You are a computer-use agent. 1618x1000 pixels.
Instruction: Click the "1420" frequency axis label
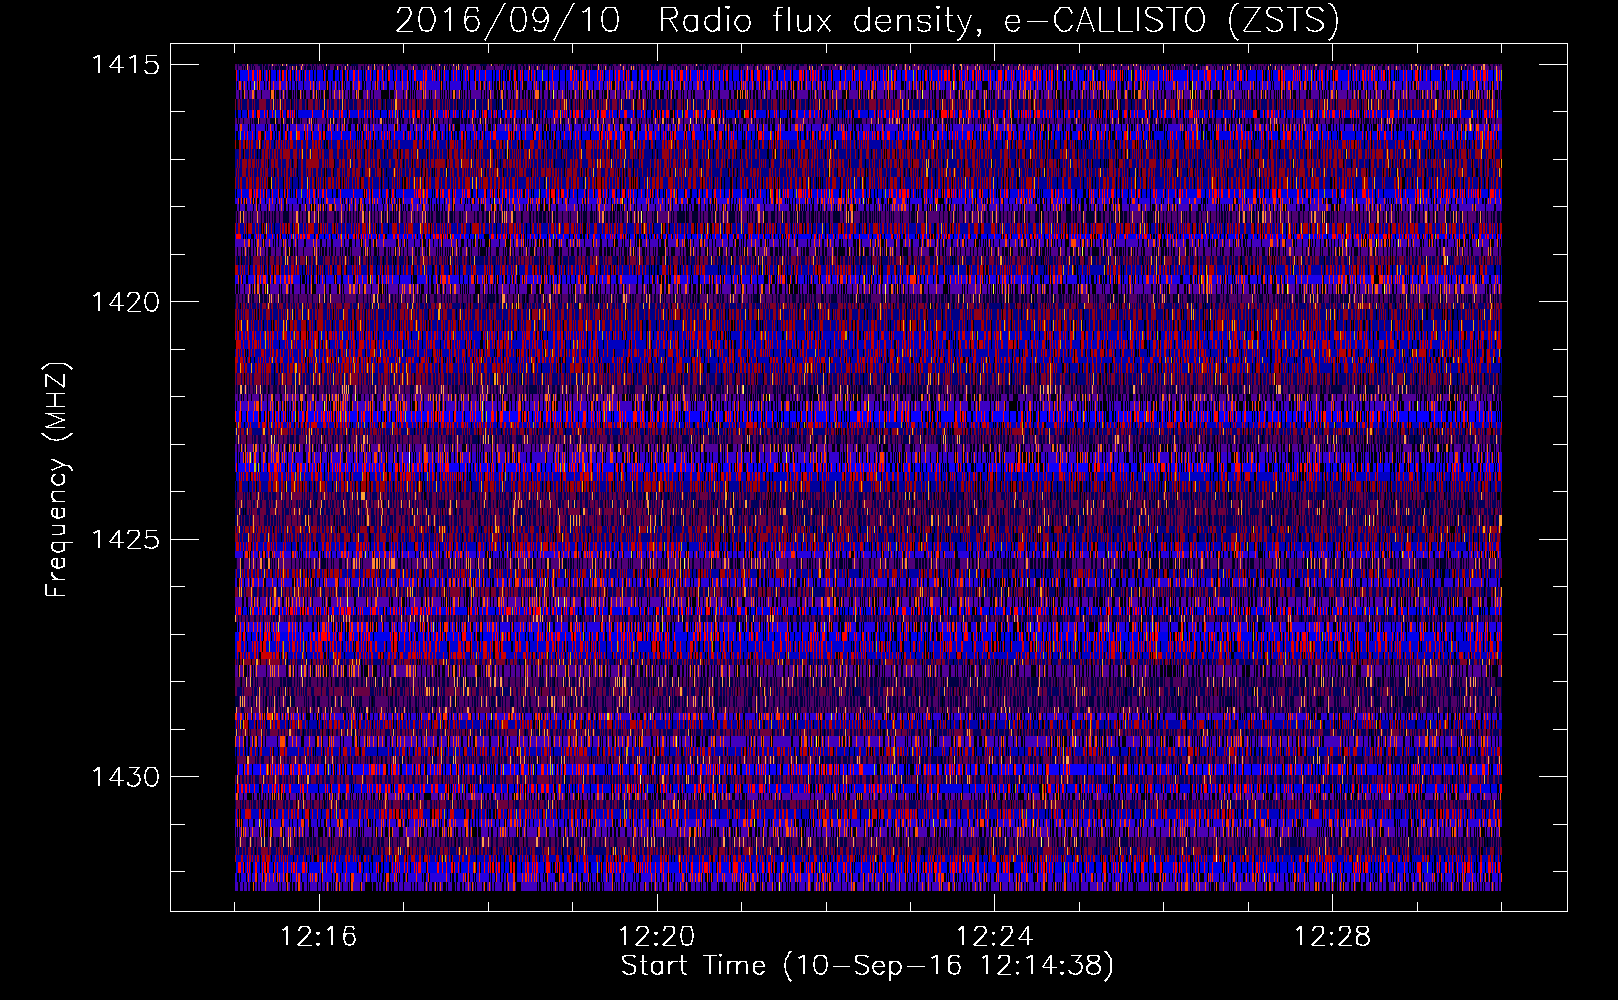pos(125,302)
